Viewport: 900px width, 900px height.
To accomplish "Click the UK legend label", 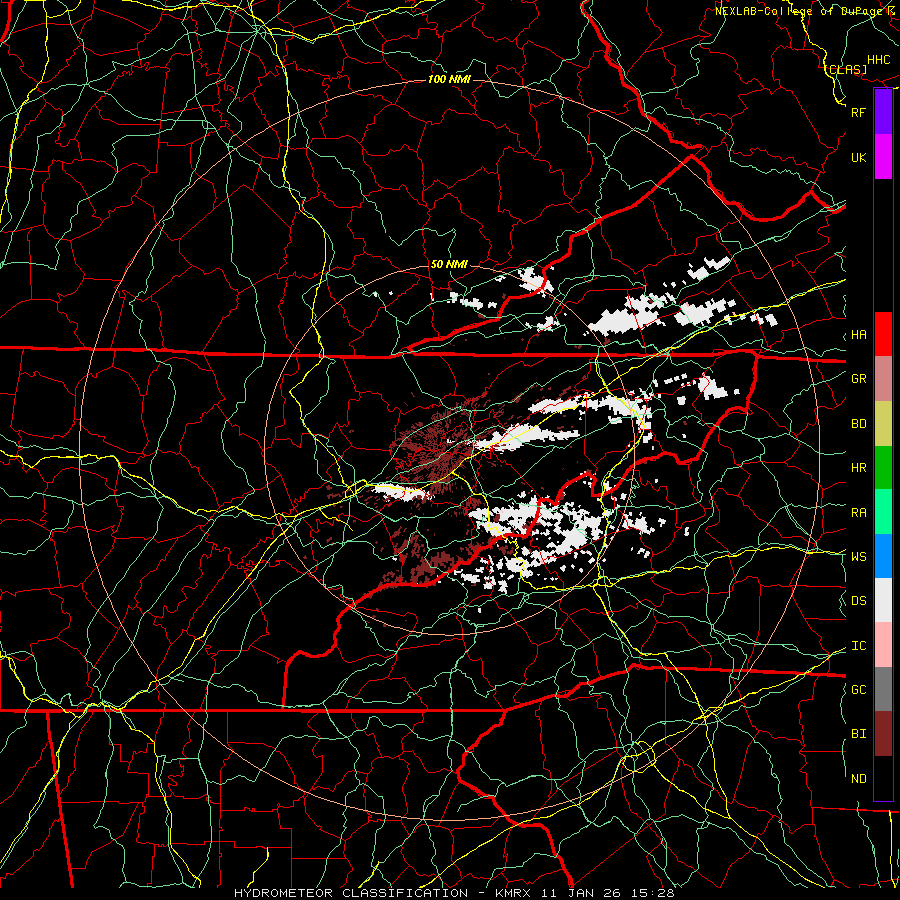I will 858,157.
